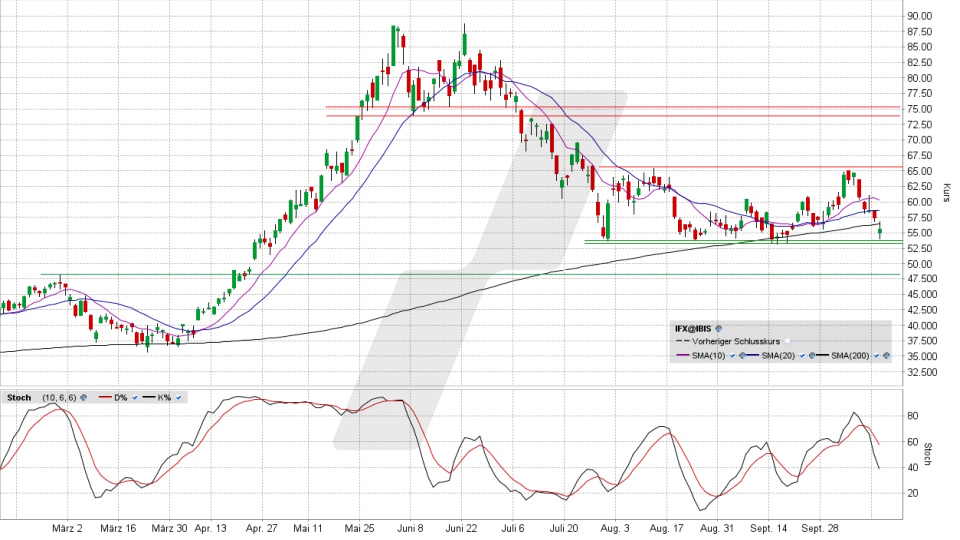The width and height of the screenshot is (960, 540).
Task: Open SMA(10) settings icon
Action: tap(742, 356)
